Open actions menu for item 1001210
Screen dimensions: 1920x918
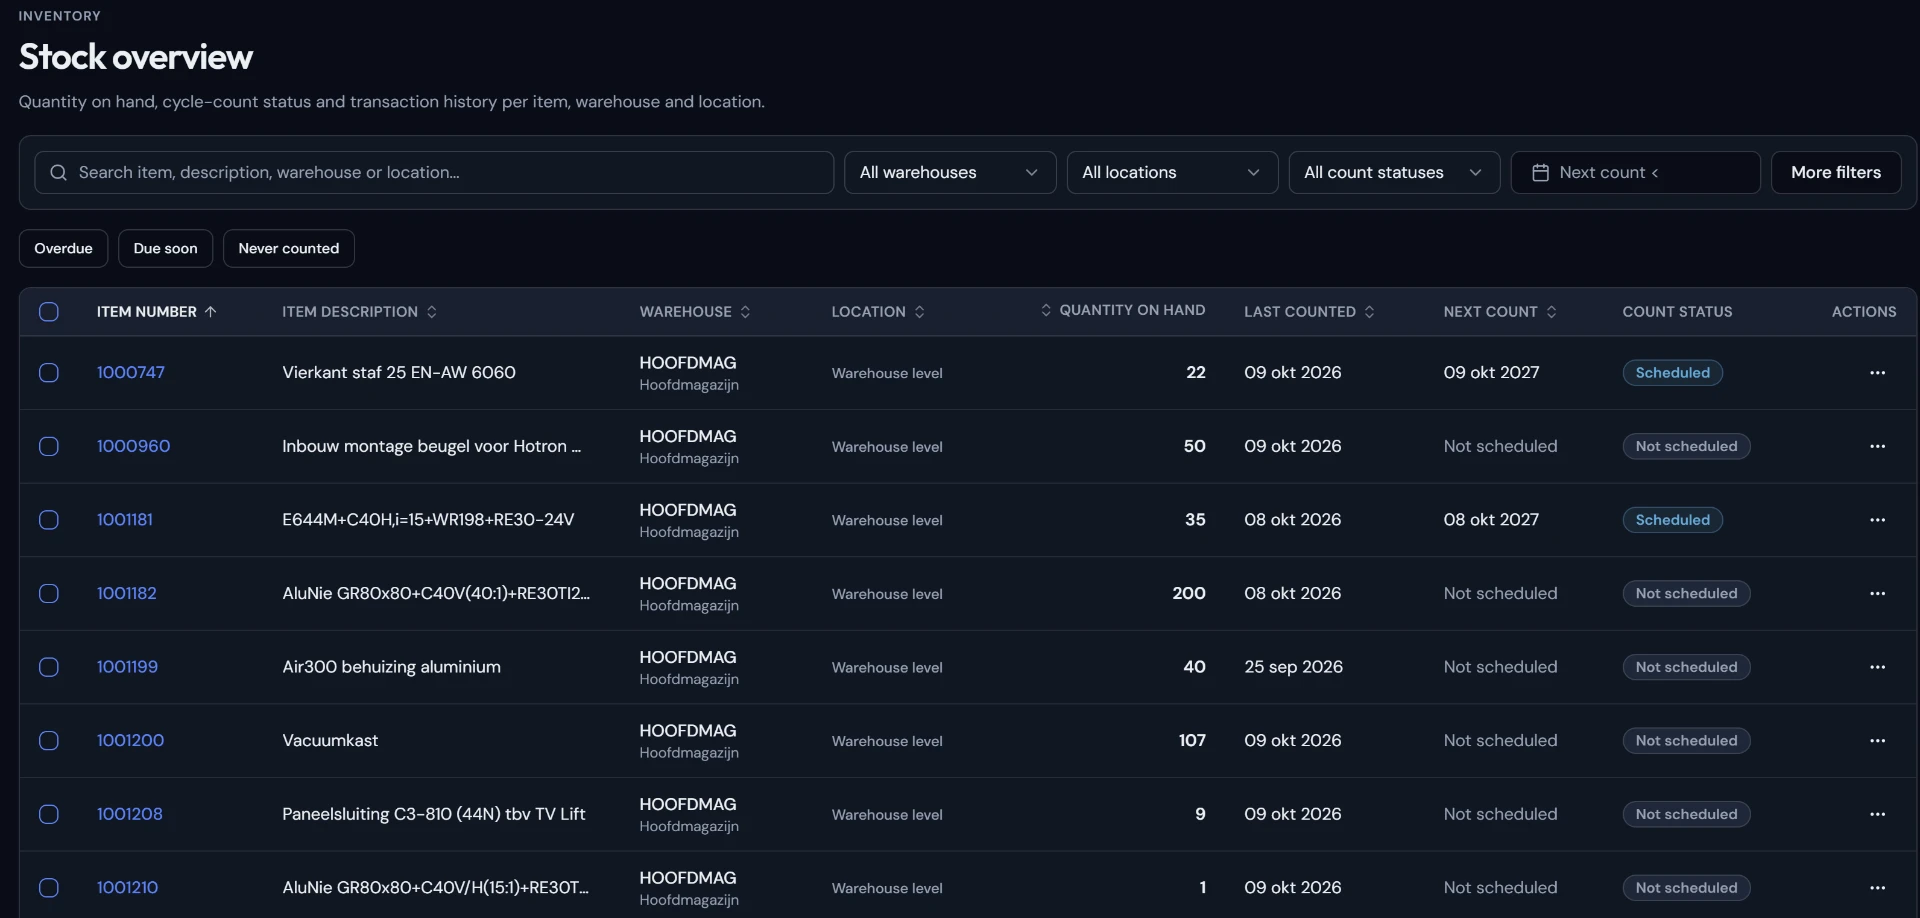[x=1877, y=888]
